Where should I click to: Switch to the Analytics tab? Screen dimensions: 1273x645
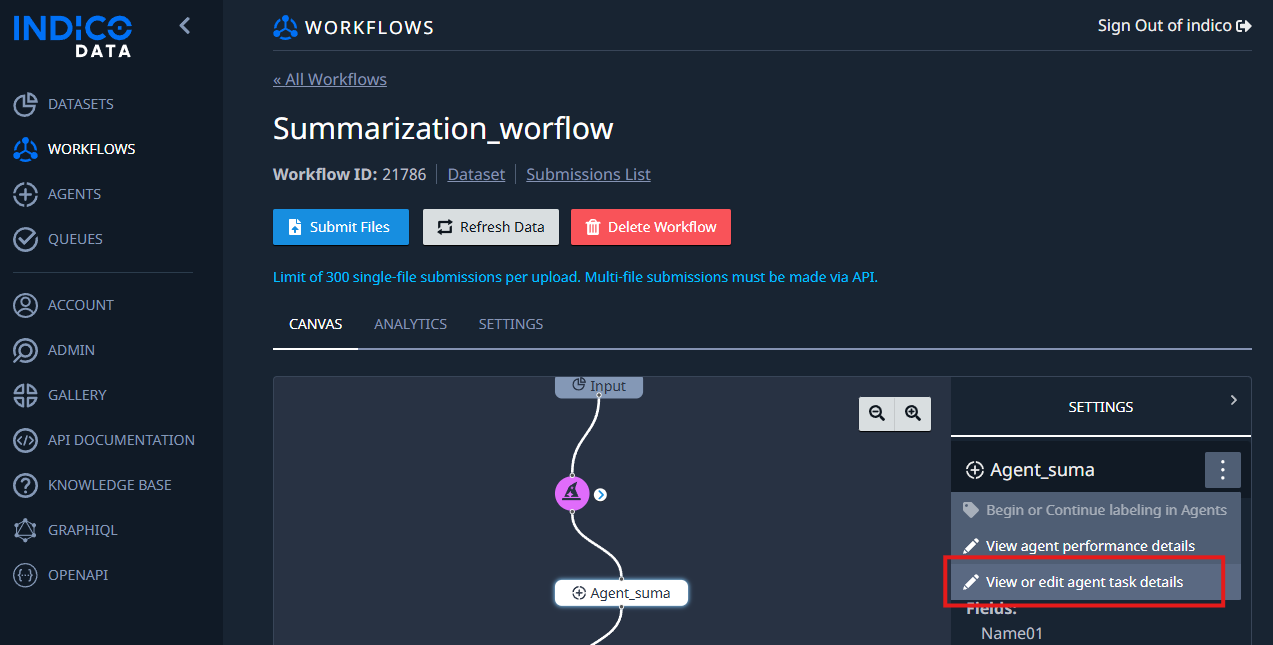(410, 324)
